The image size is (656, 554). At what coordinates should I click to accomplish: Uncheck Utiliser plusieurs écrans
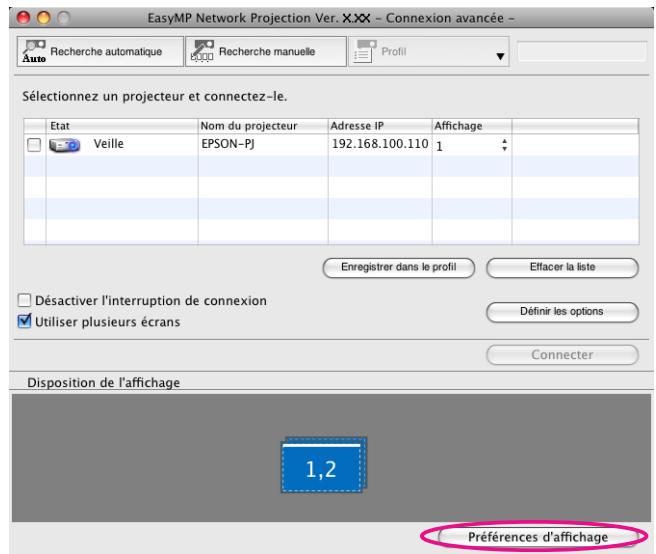click(25, 321)
